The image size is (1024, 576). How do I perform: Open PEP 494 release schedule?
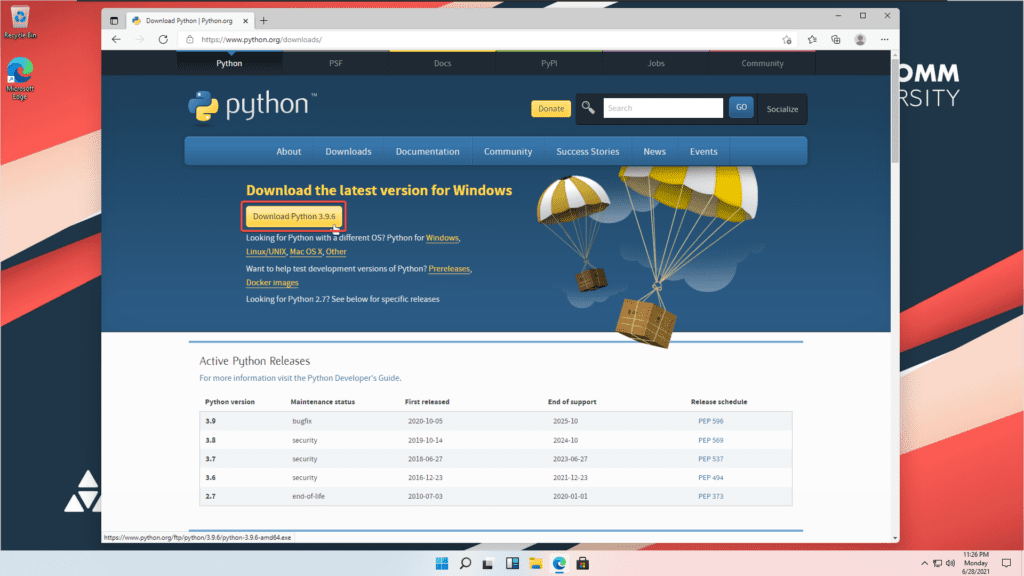[x=711, y=478]
